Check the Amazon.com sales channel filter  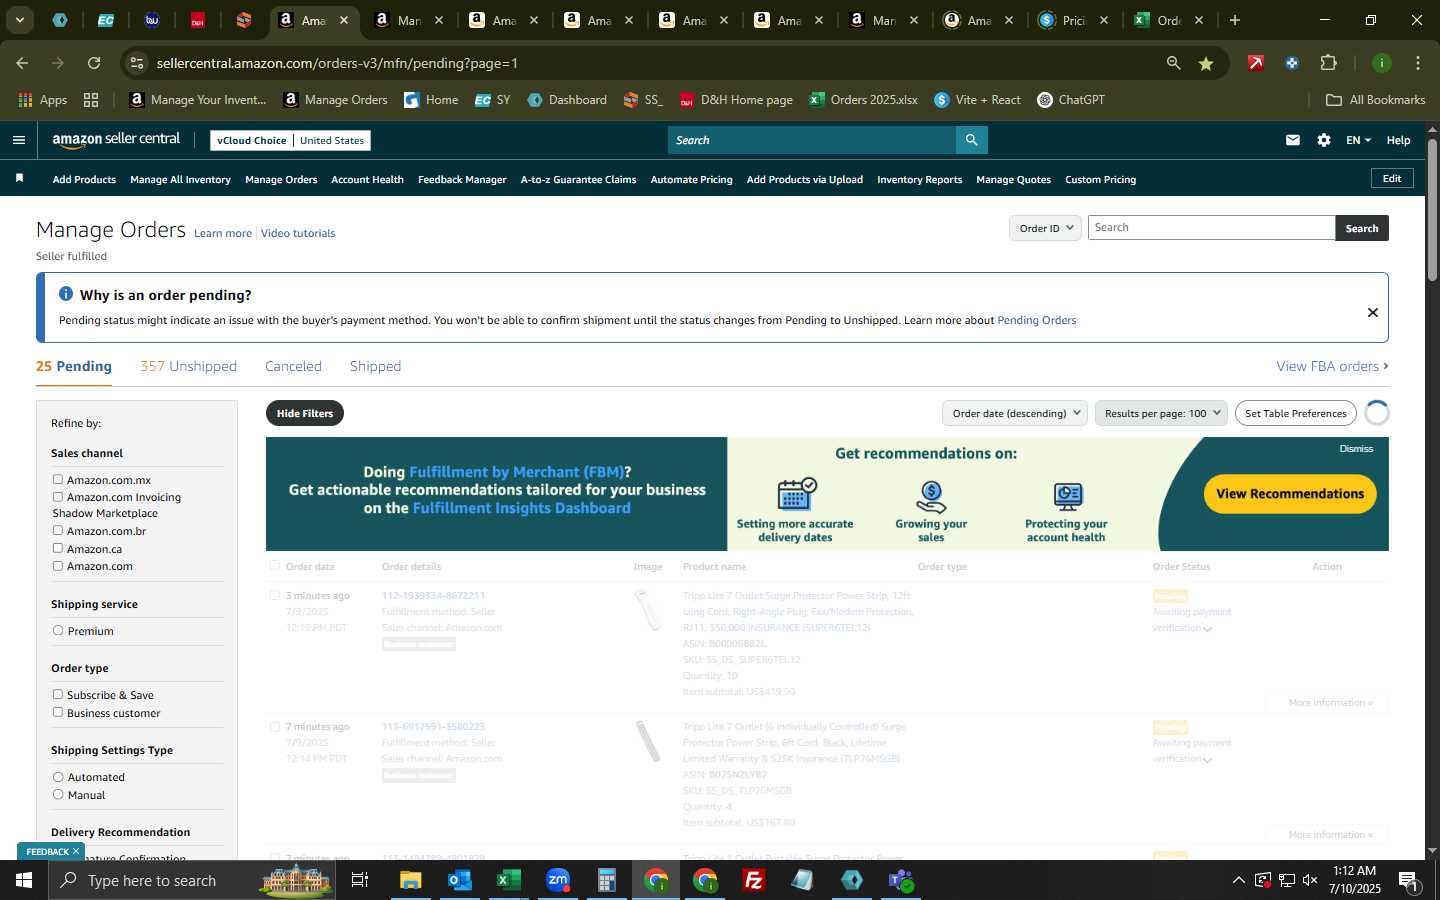[58, 565]
